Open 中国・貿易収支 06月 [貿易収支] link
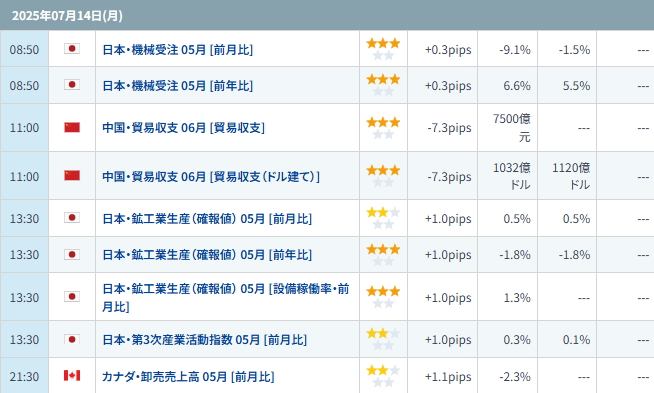654x393 pixels. (184, 128)
